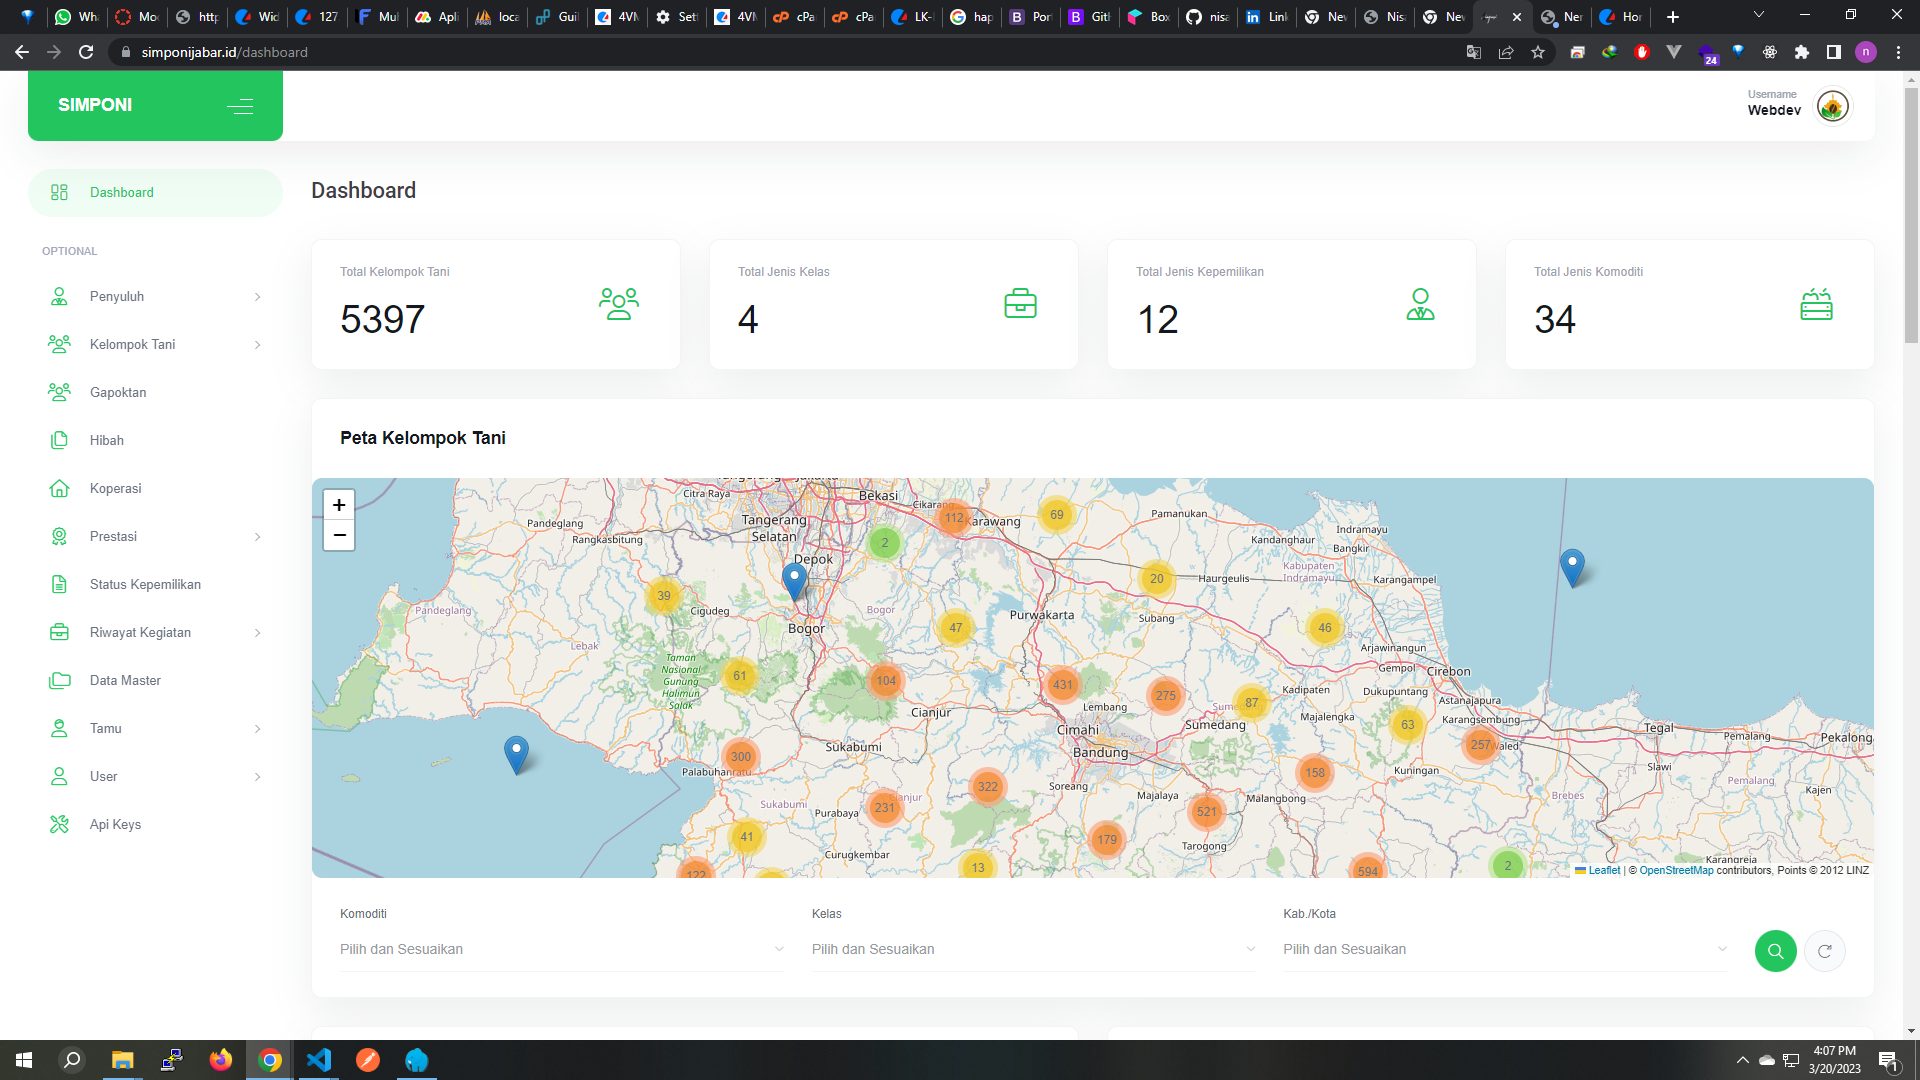
Task: Reload the page in Chrome
Action: [x=86, y=52]
